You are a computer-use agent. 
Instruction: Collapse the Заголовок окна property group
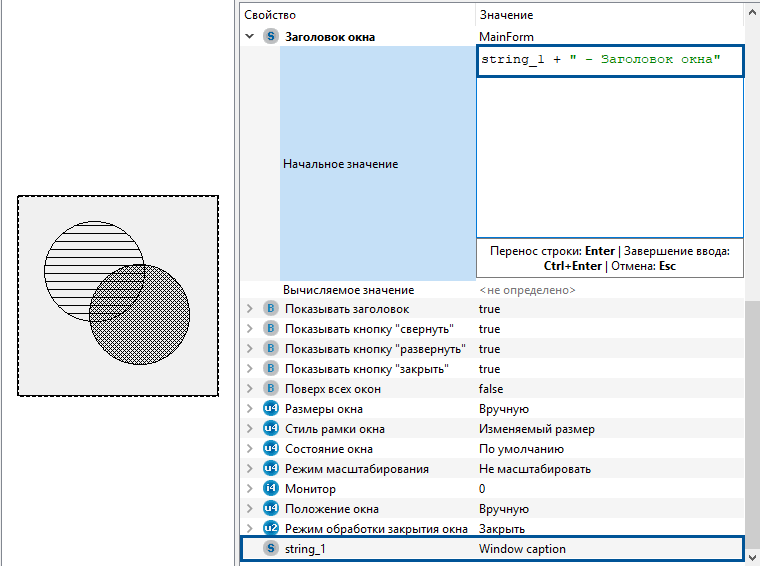tap(250, 37)
